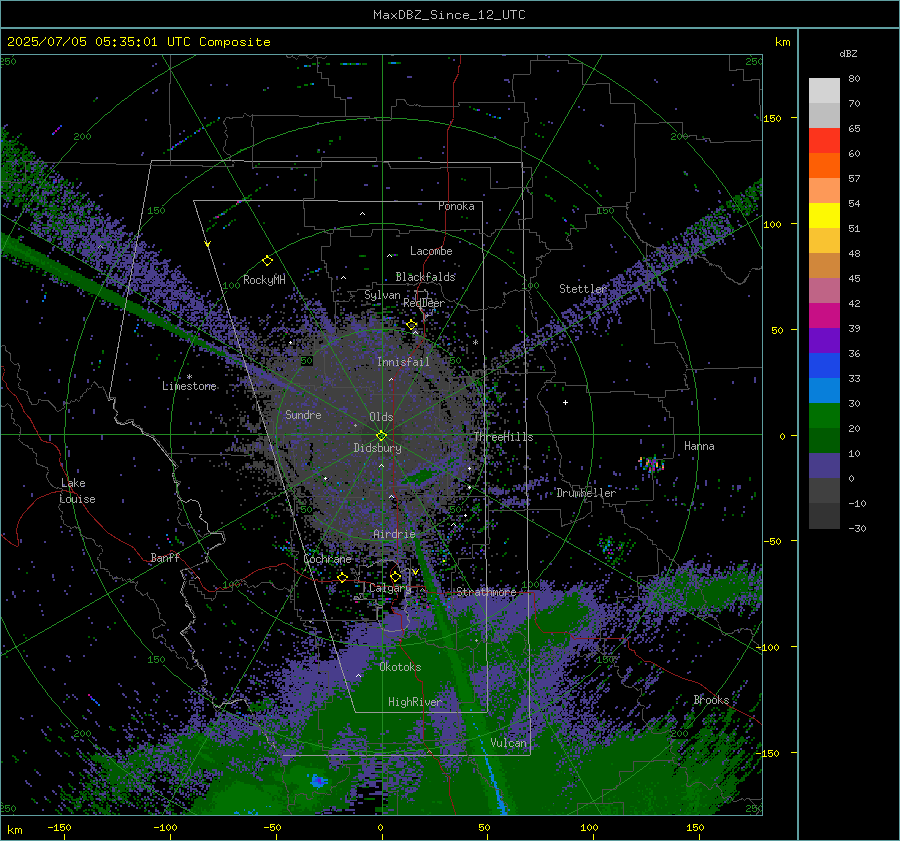Click the royal blue 36-33 dBZ swatch

[x=824, y=366]
